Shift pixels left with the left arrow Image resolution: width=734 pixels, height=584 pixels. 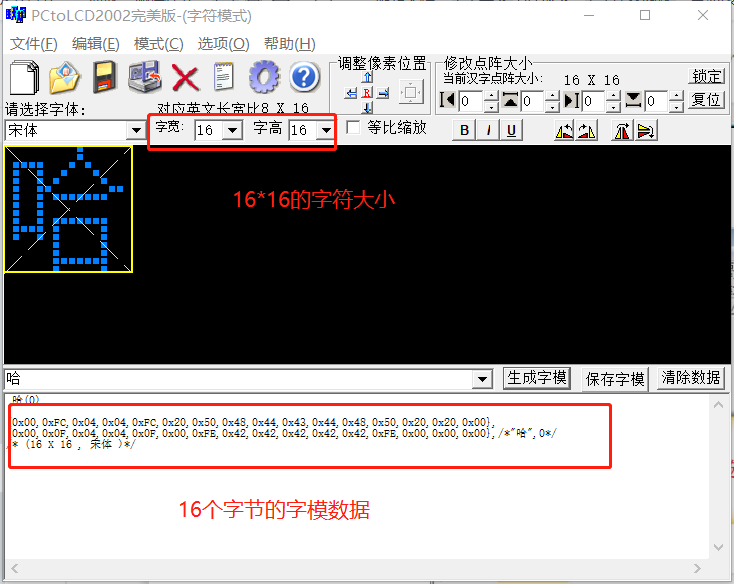click(x=351, y=93)
